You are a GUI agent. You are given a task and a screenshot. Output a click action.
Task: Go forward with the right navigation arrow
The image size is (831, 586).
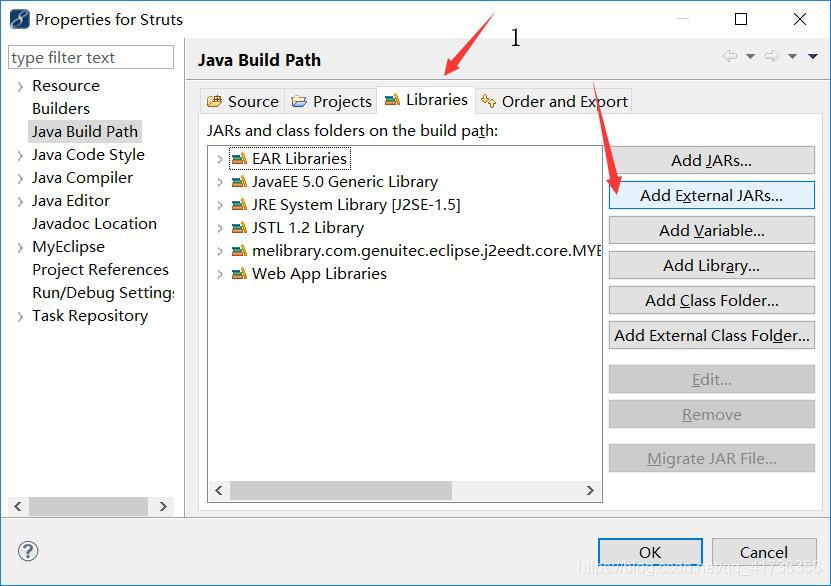point(772,56)
